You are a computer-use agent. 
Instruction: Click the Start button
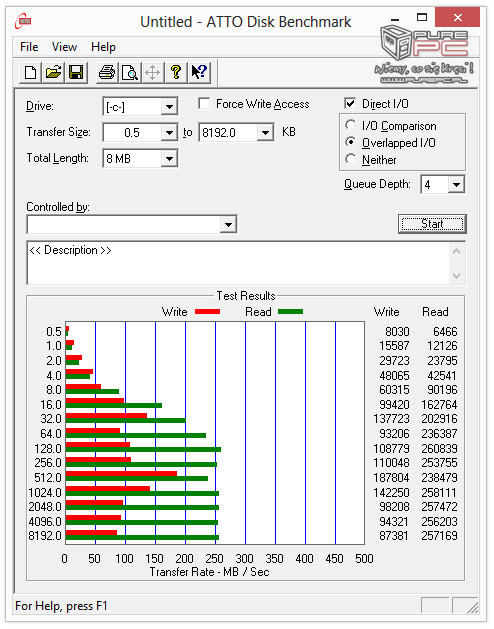coord(432,224)
